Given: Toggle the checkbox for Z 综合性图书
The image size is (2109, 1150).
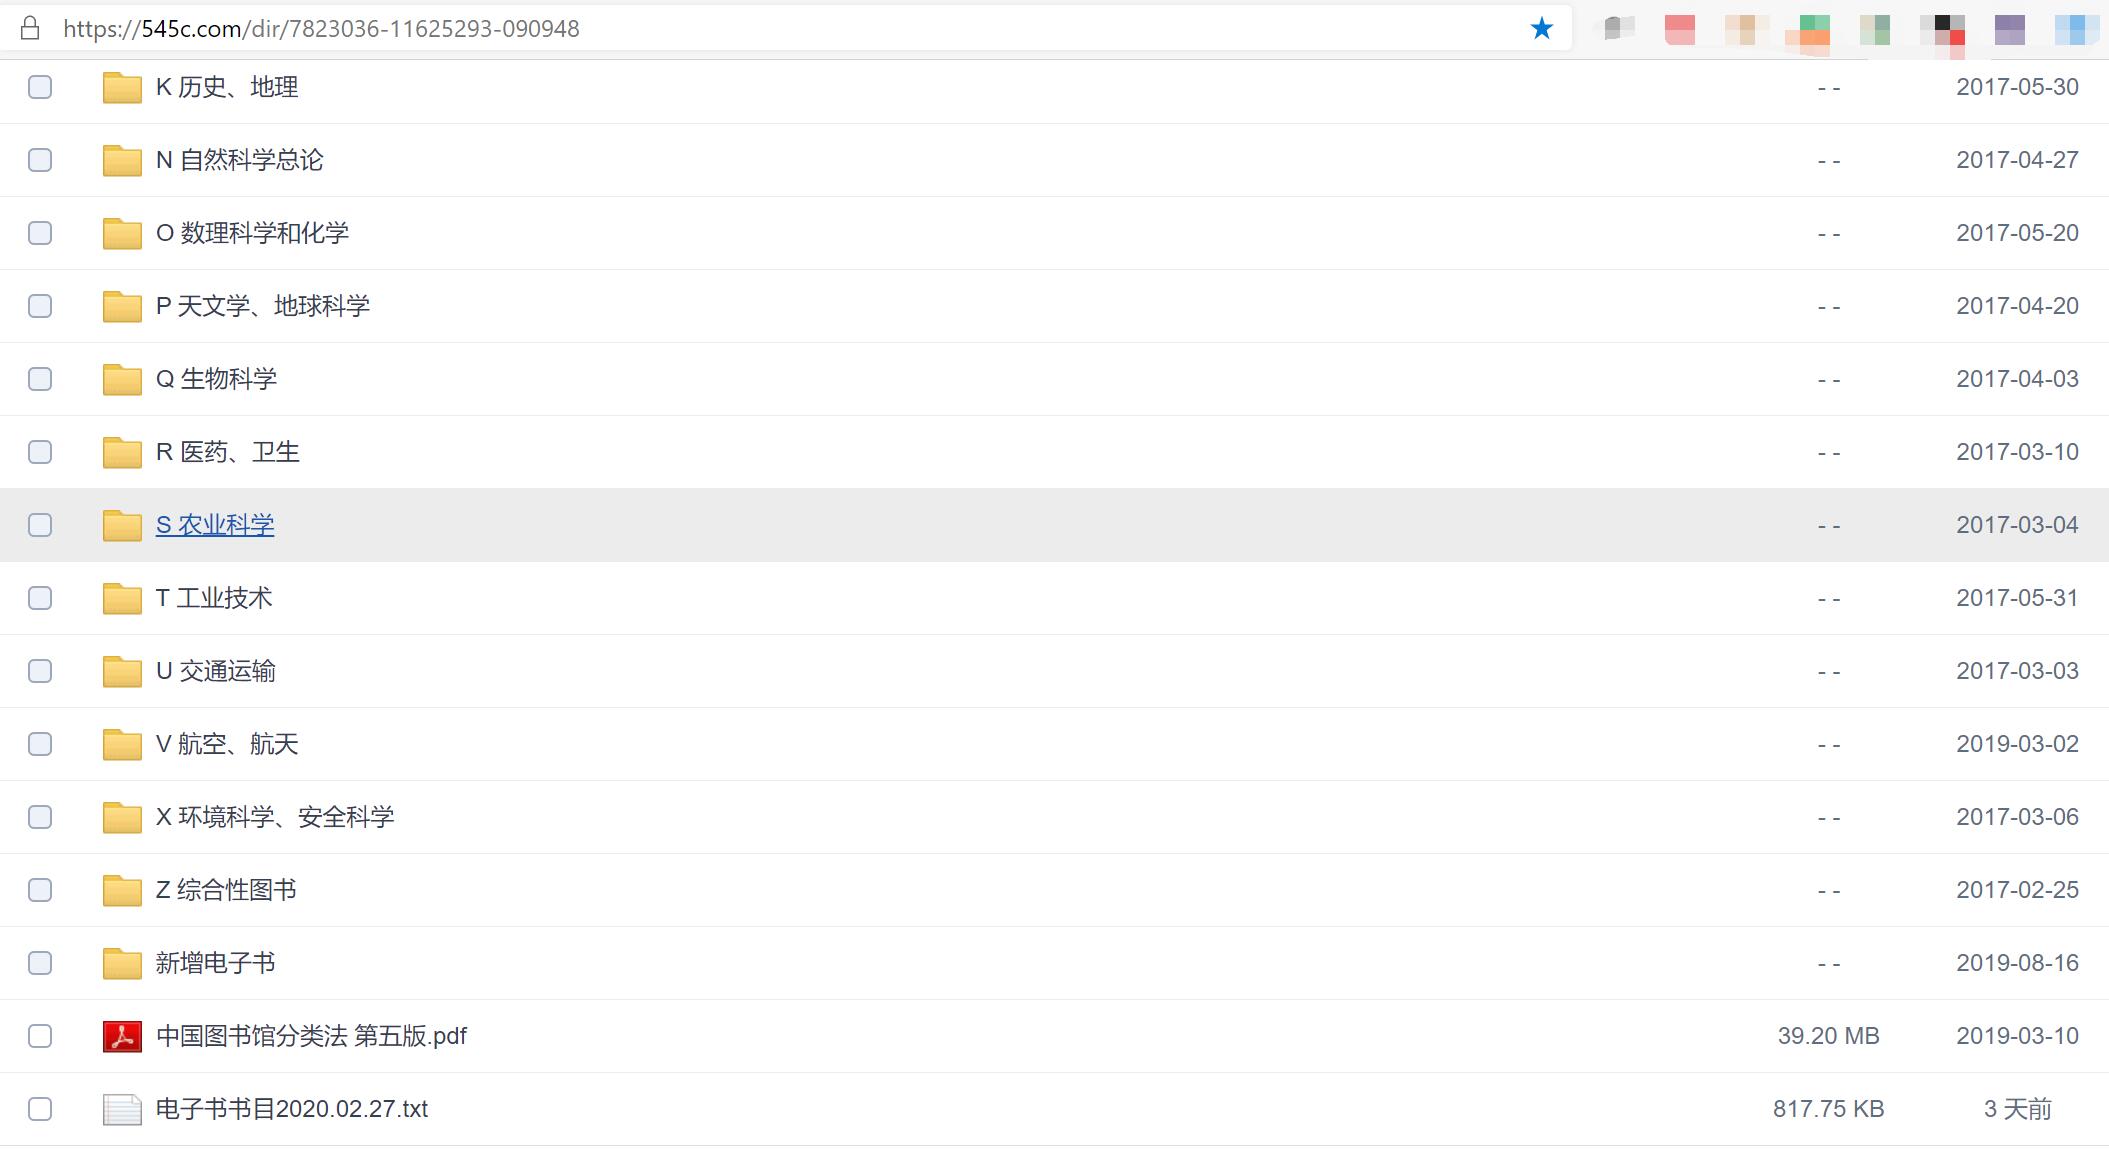Looking at the screenshot, I should (40, 890).
